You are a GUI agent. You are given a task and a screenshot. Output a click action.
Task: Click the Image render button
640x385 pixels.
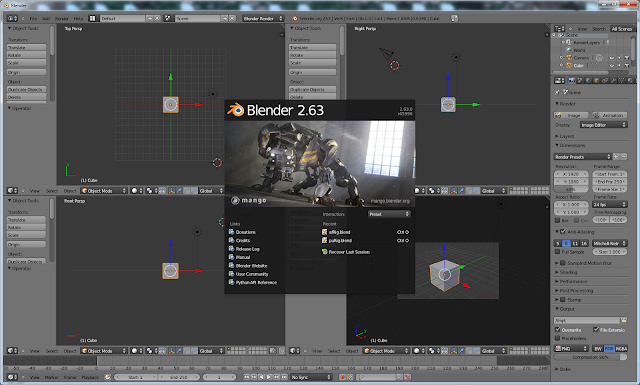pyautogui.click(x=571, y=116)
